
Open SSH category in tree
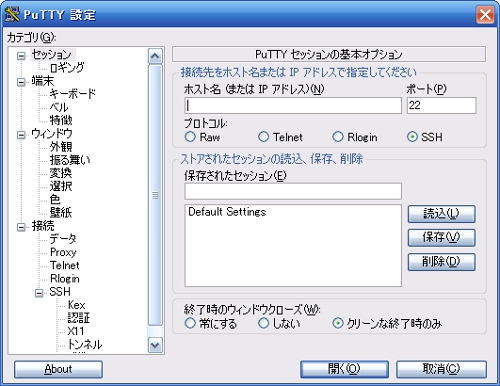pyautogui.click(x=60, y=292)
